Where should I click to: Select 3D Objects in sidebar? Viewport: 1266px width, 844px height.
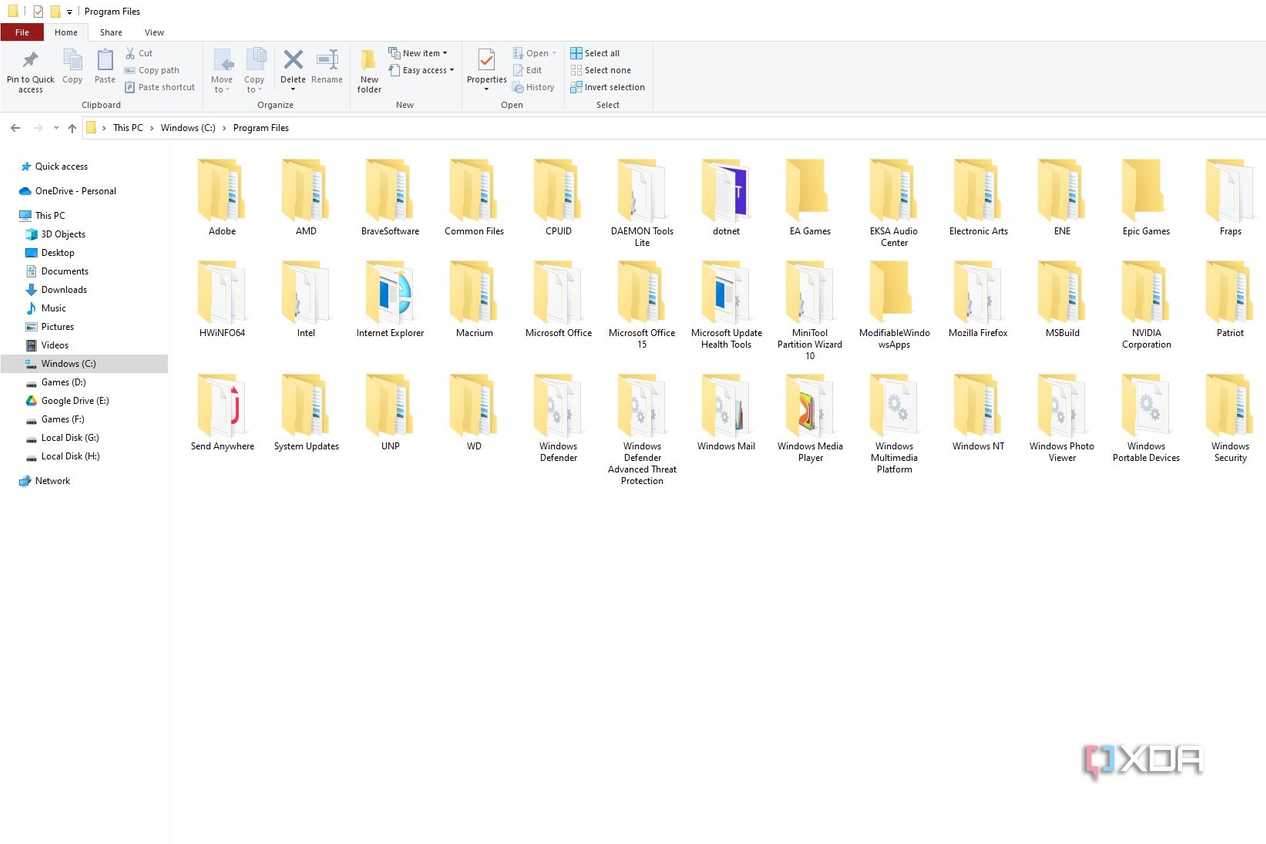click(63, 234)
